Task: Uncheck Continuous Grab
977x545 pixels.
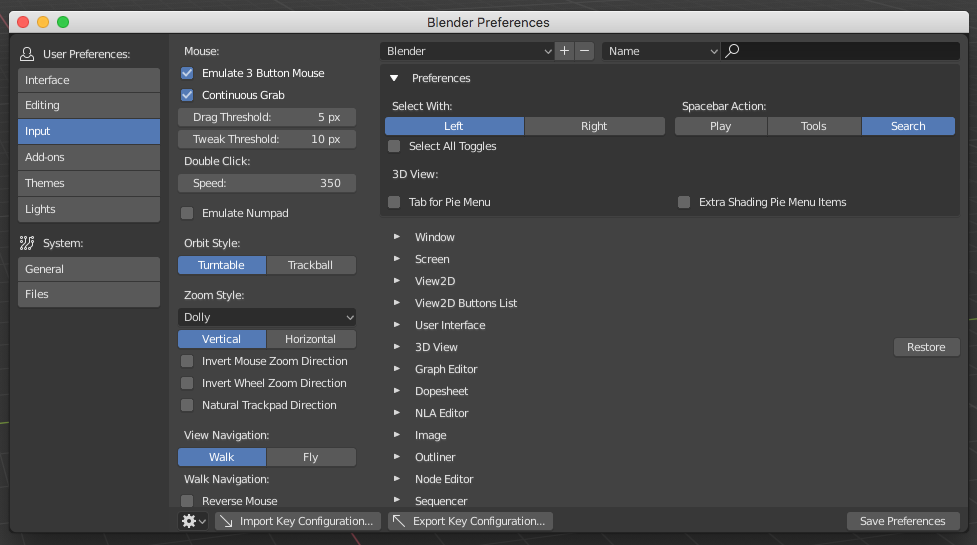Action: (x=187, y=95)
